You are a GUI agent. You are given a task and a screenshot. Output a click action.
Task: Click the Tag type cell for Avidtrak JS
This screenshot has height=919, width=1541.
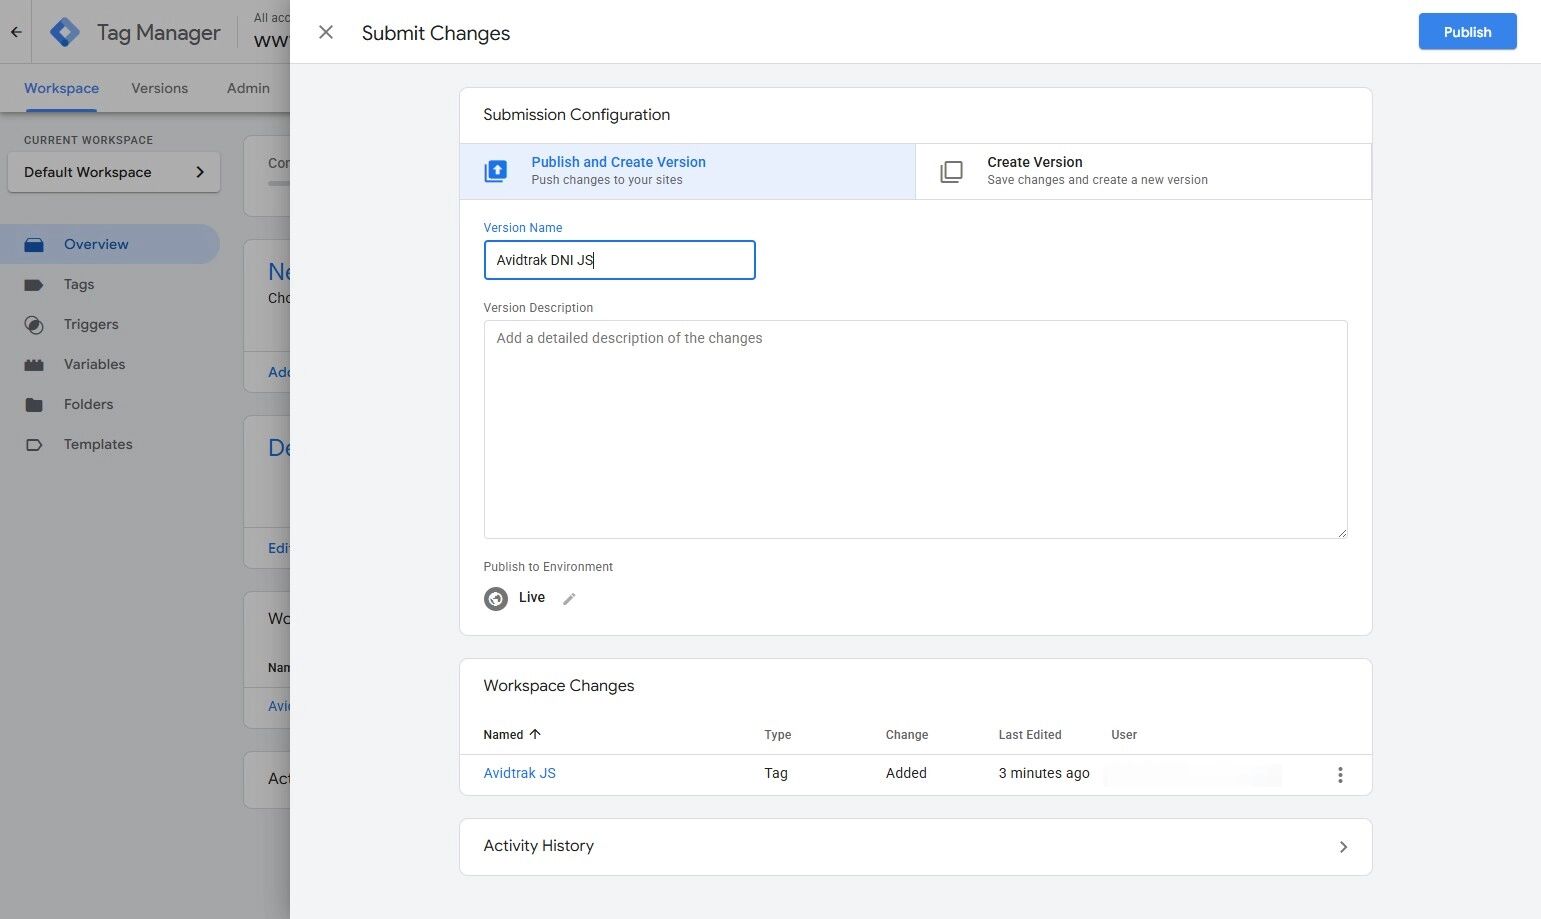(x=776, y=773)
